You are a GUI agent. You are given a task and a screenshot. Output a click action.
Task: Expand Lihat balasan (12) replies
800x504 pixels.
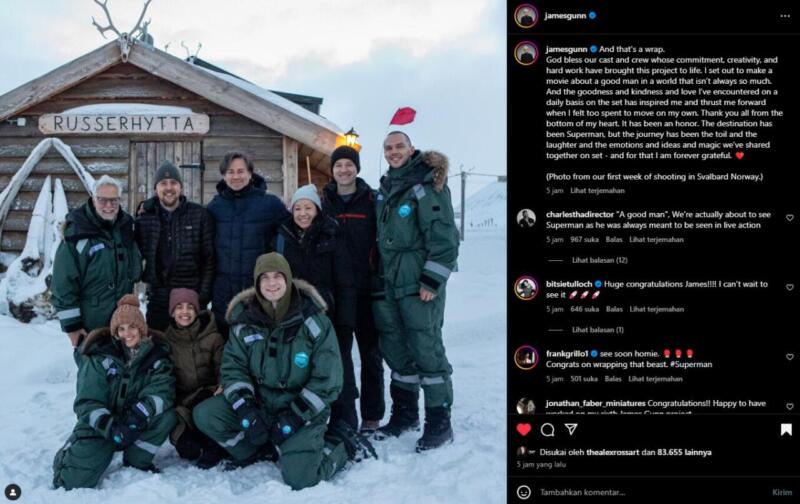coord(599,260)
